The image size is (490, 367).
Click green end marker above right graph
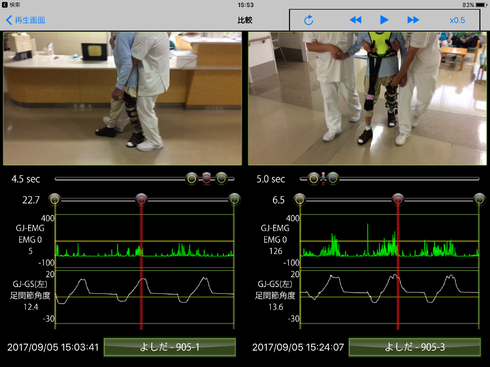coord(479,200)
